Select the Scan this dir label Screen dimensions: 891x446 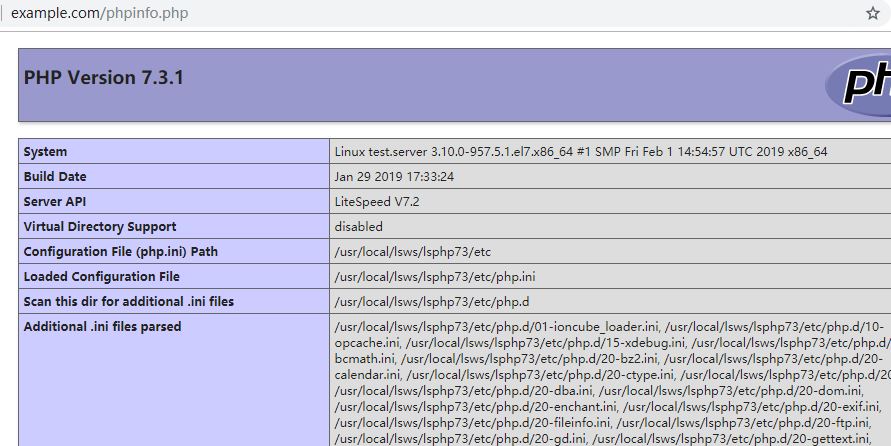click(x=129, y=302)
